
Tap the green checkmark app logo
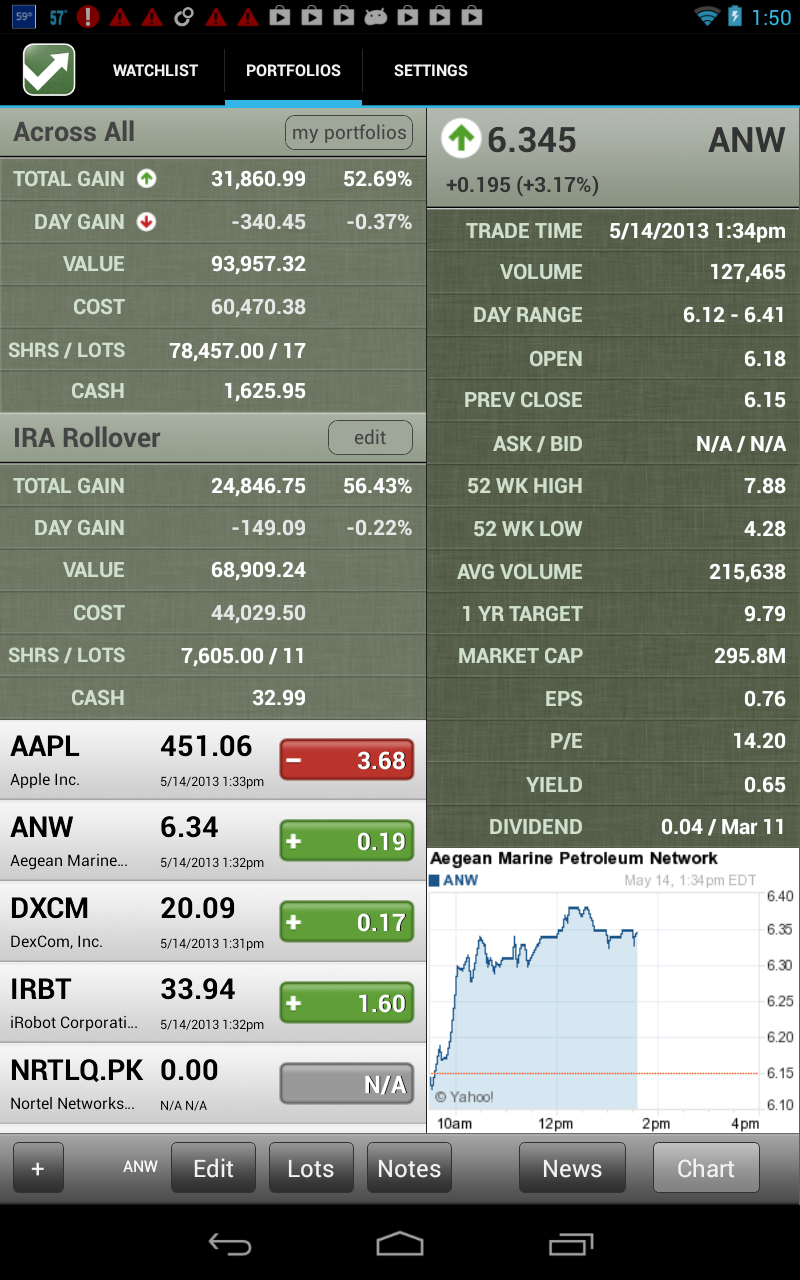(47, 70)
